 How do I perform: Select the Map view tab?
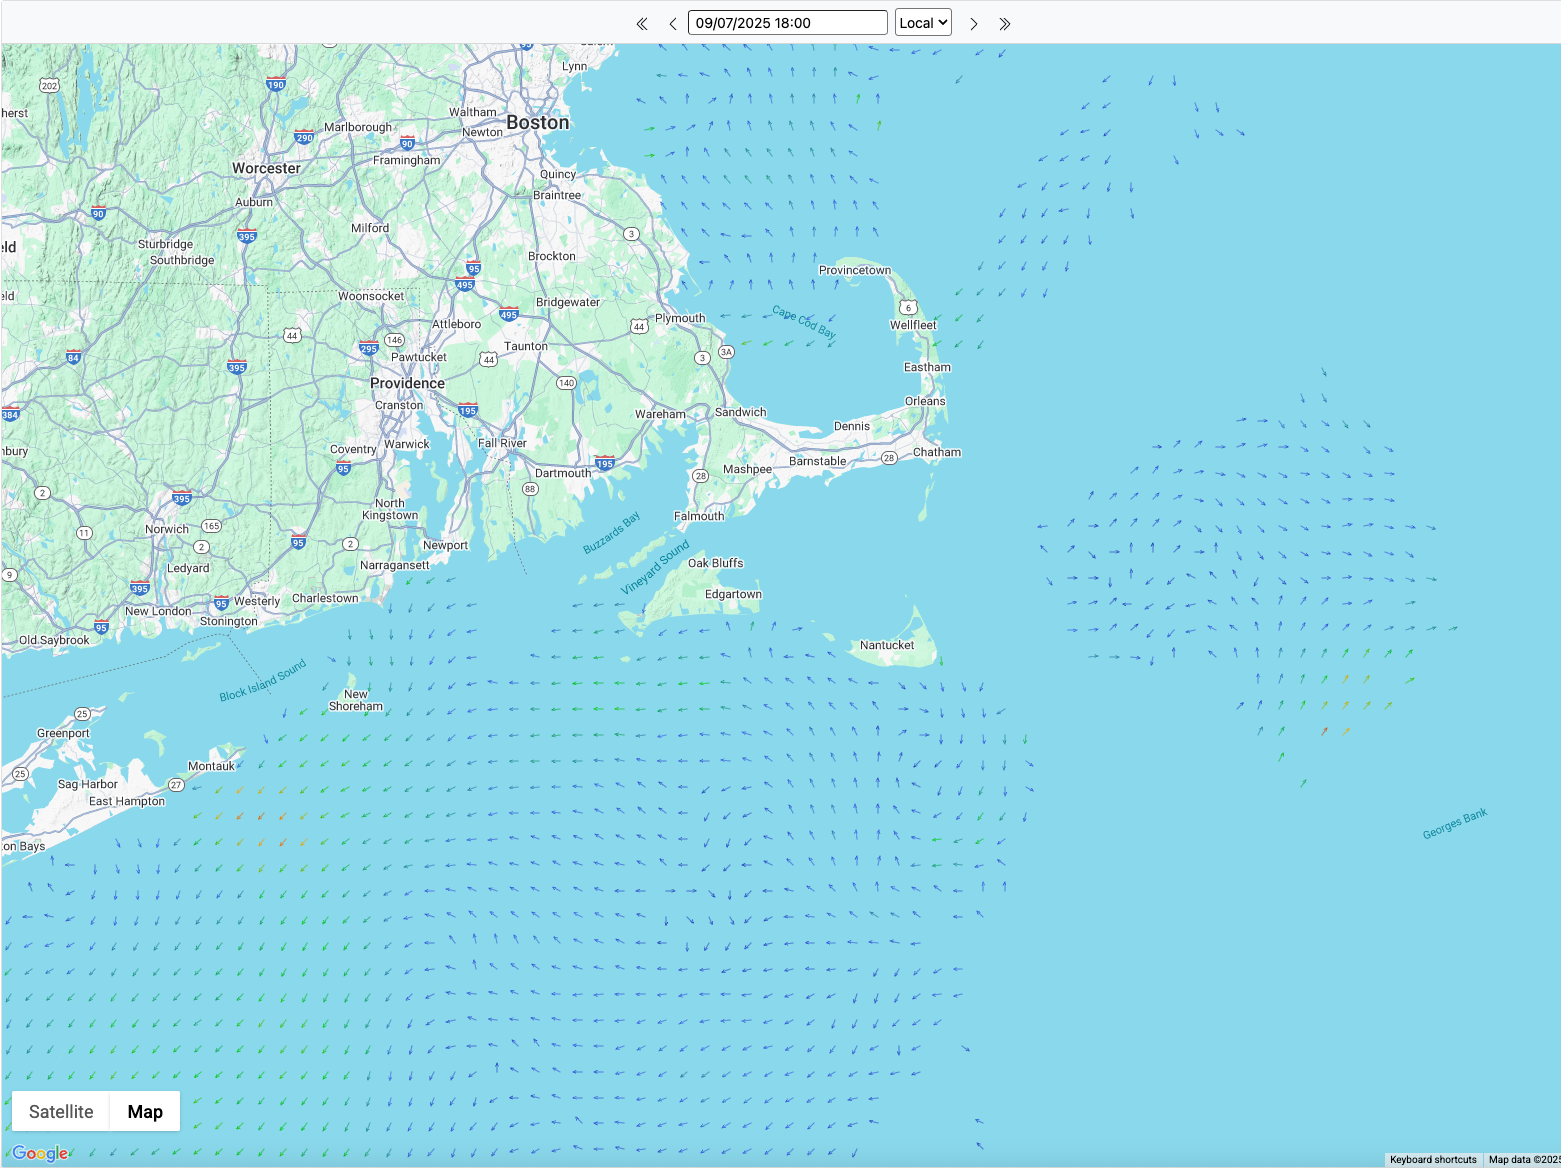tap(144, 1111)
